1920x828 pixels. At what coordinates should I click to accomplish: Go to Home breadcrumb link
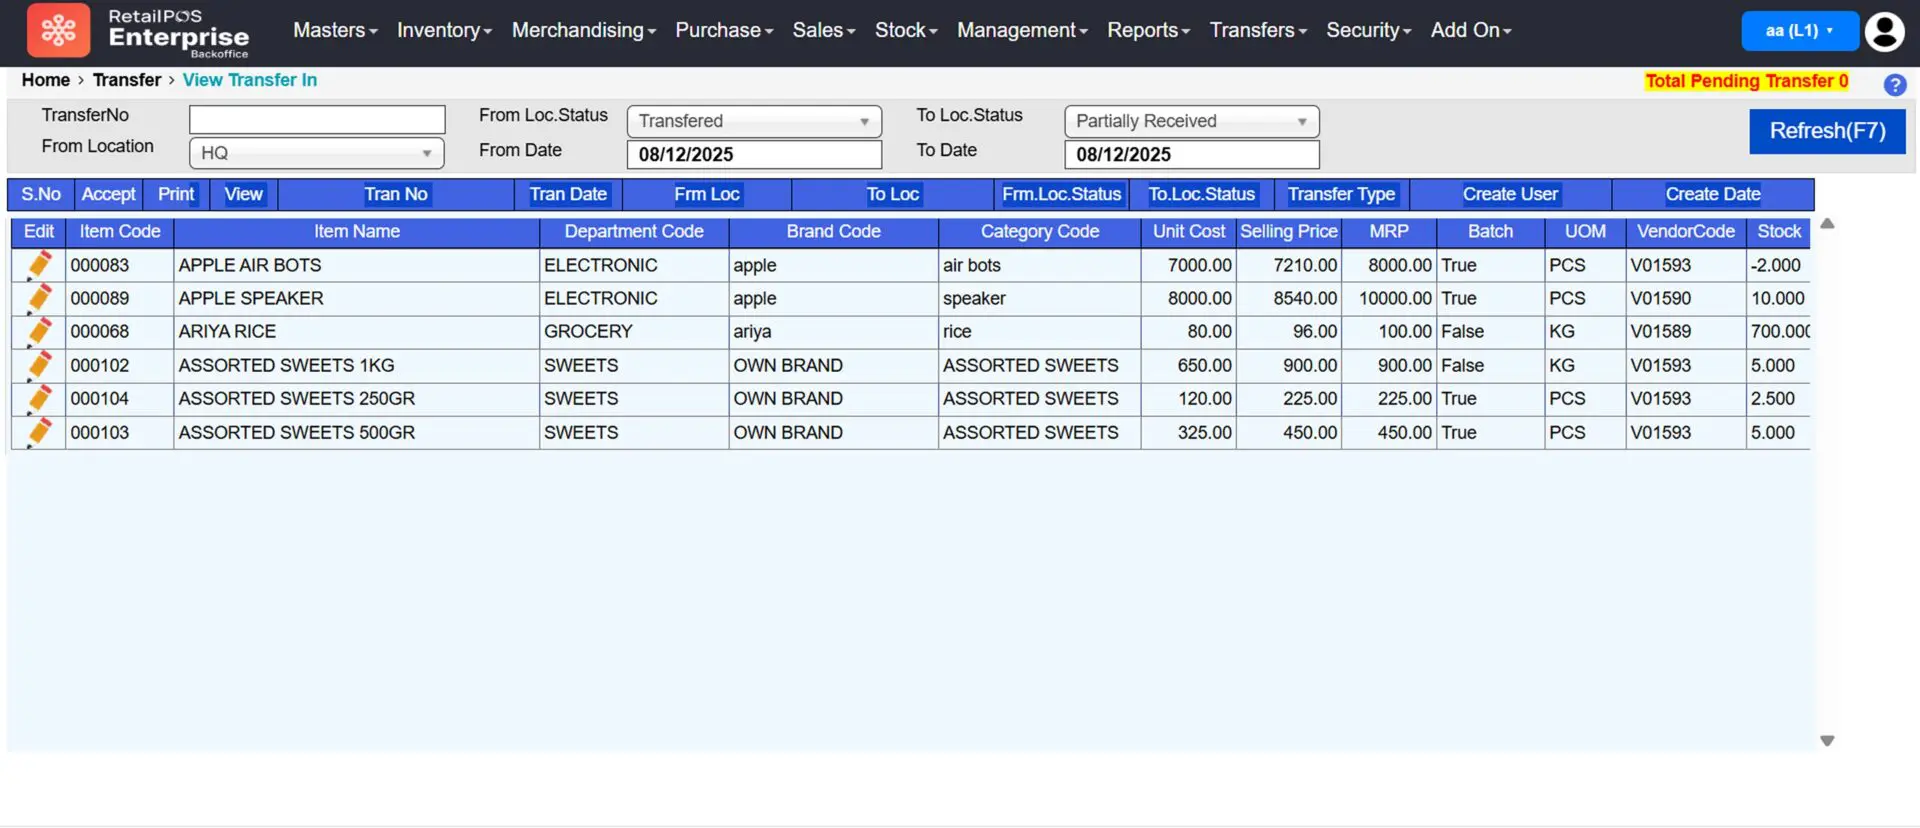(46, 80)
